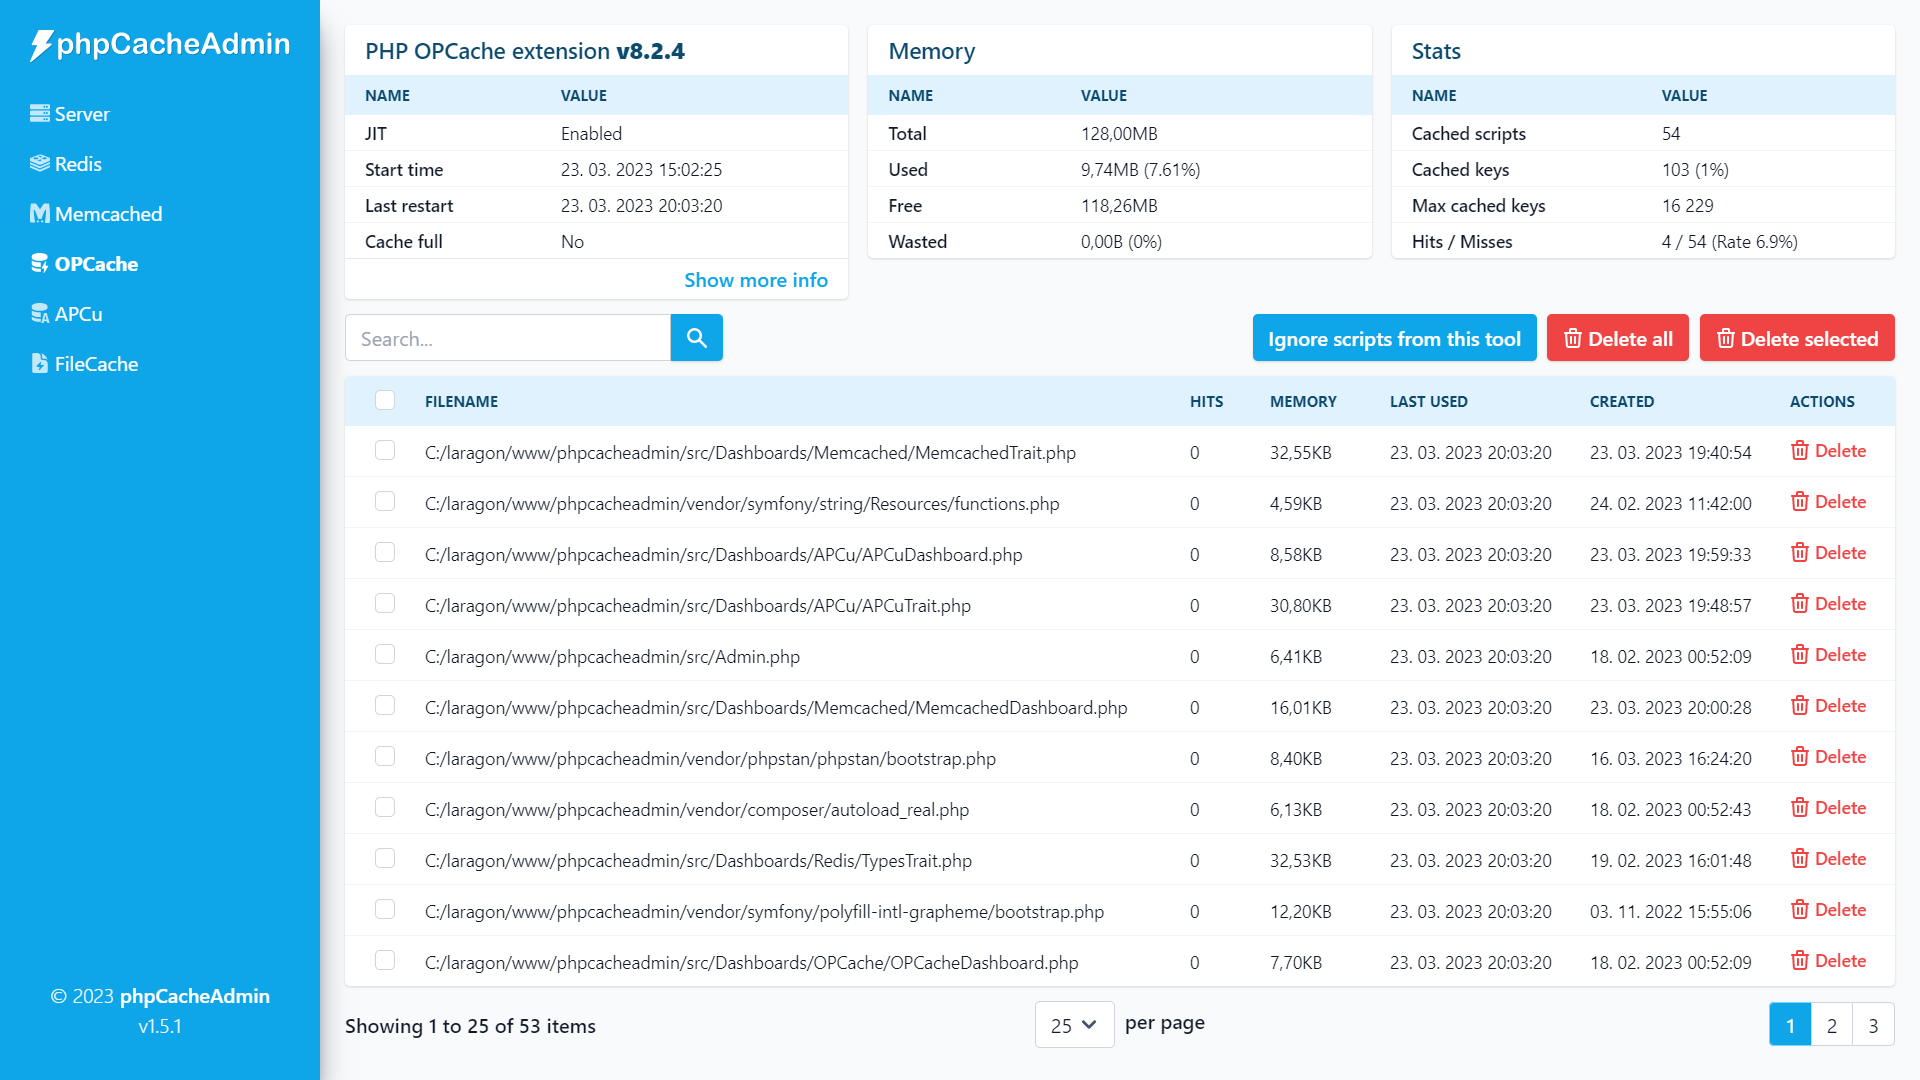Click the phpCacheAdmin lightning bolt logo
This screenshot has height=1080, width=1920.
tap(41, 45)
